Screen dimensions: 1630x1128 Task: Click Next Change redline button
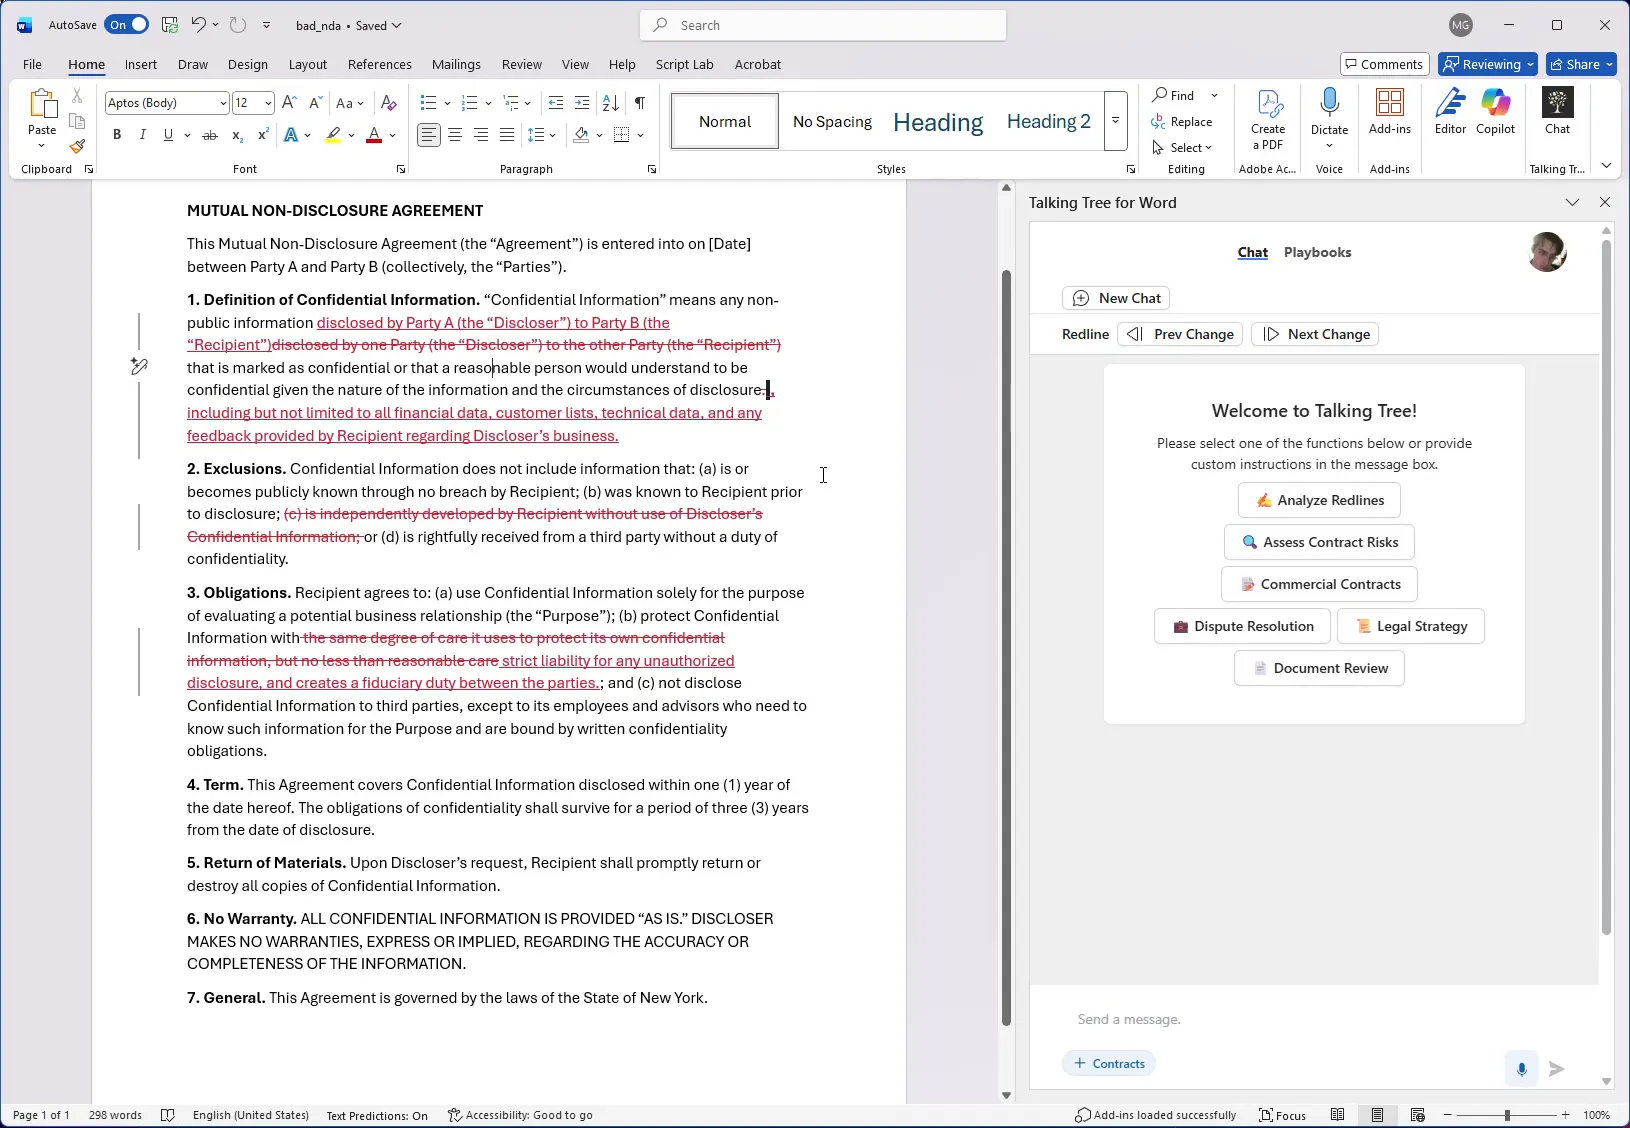[1315, 334]
